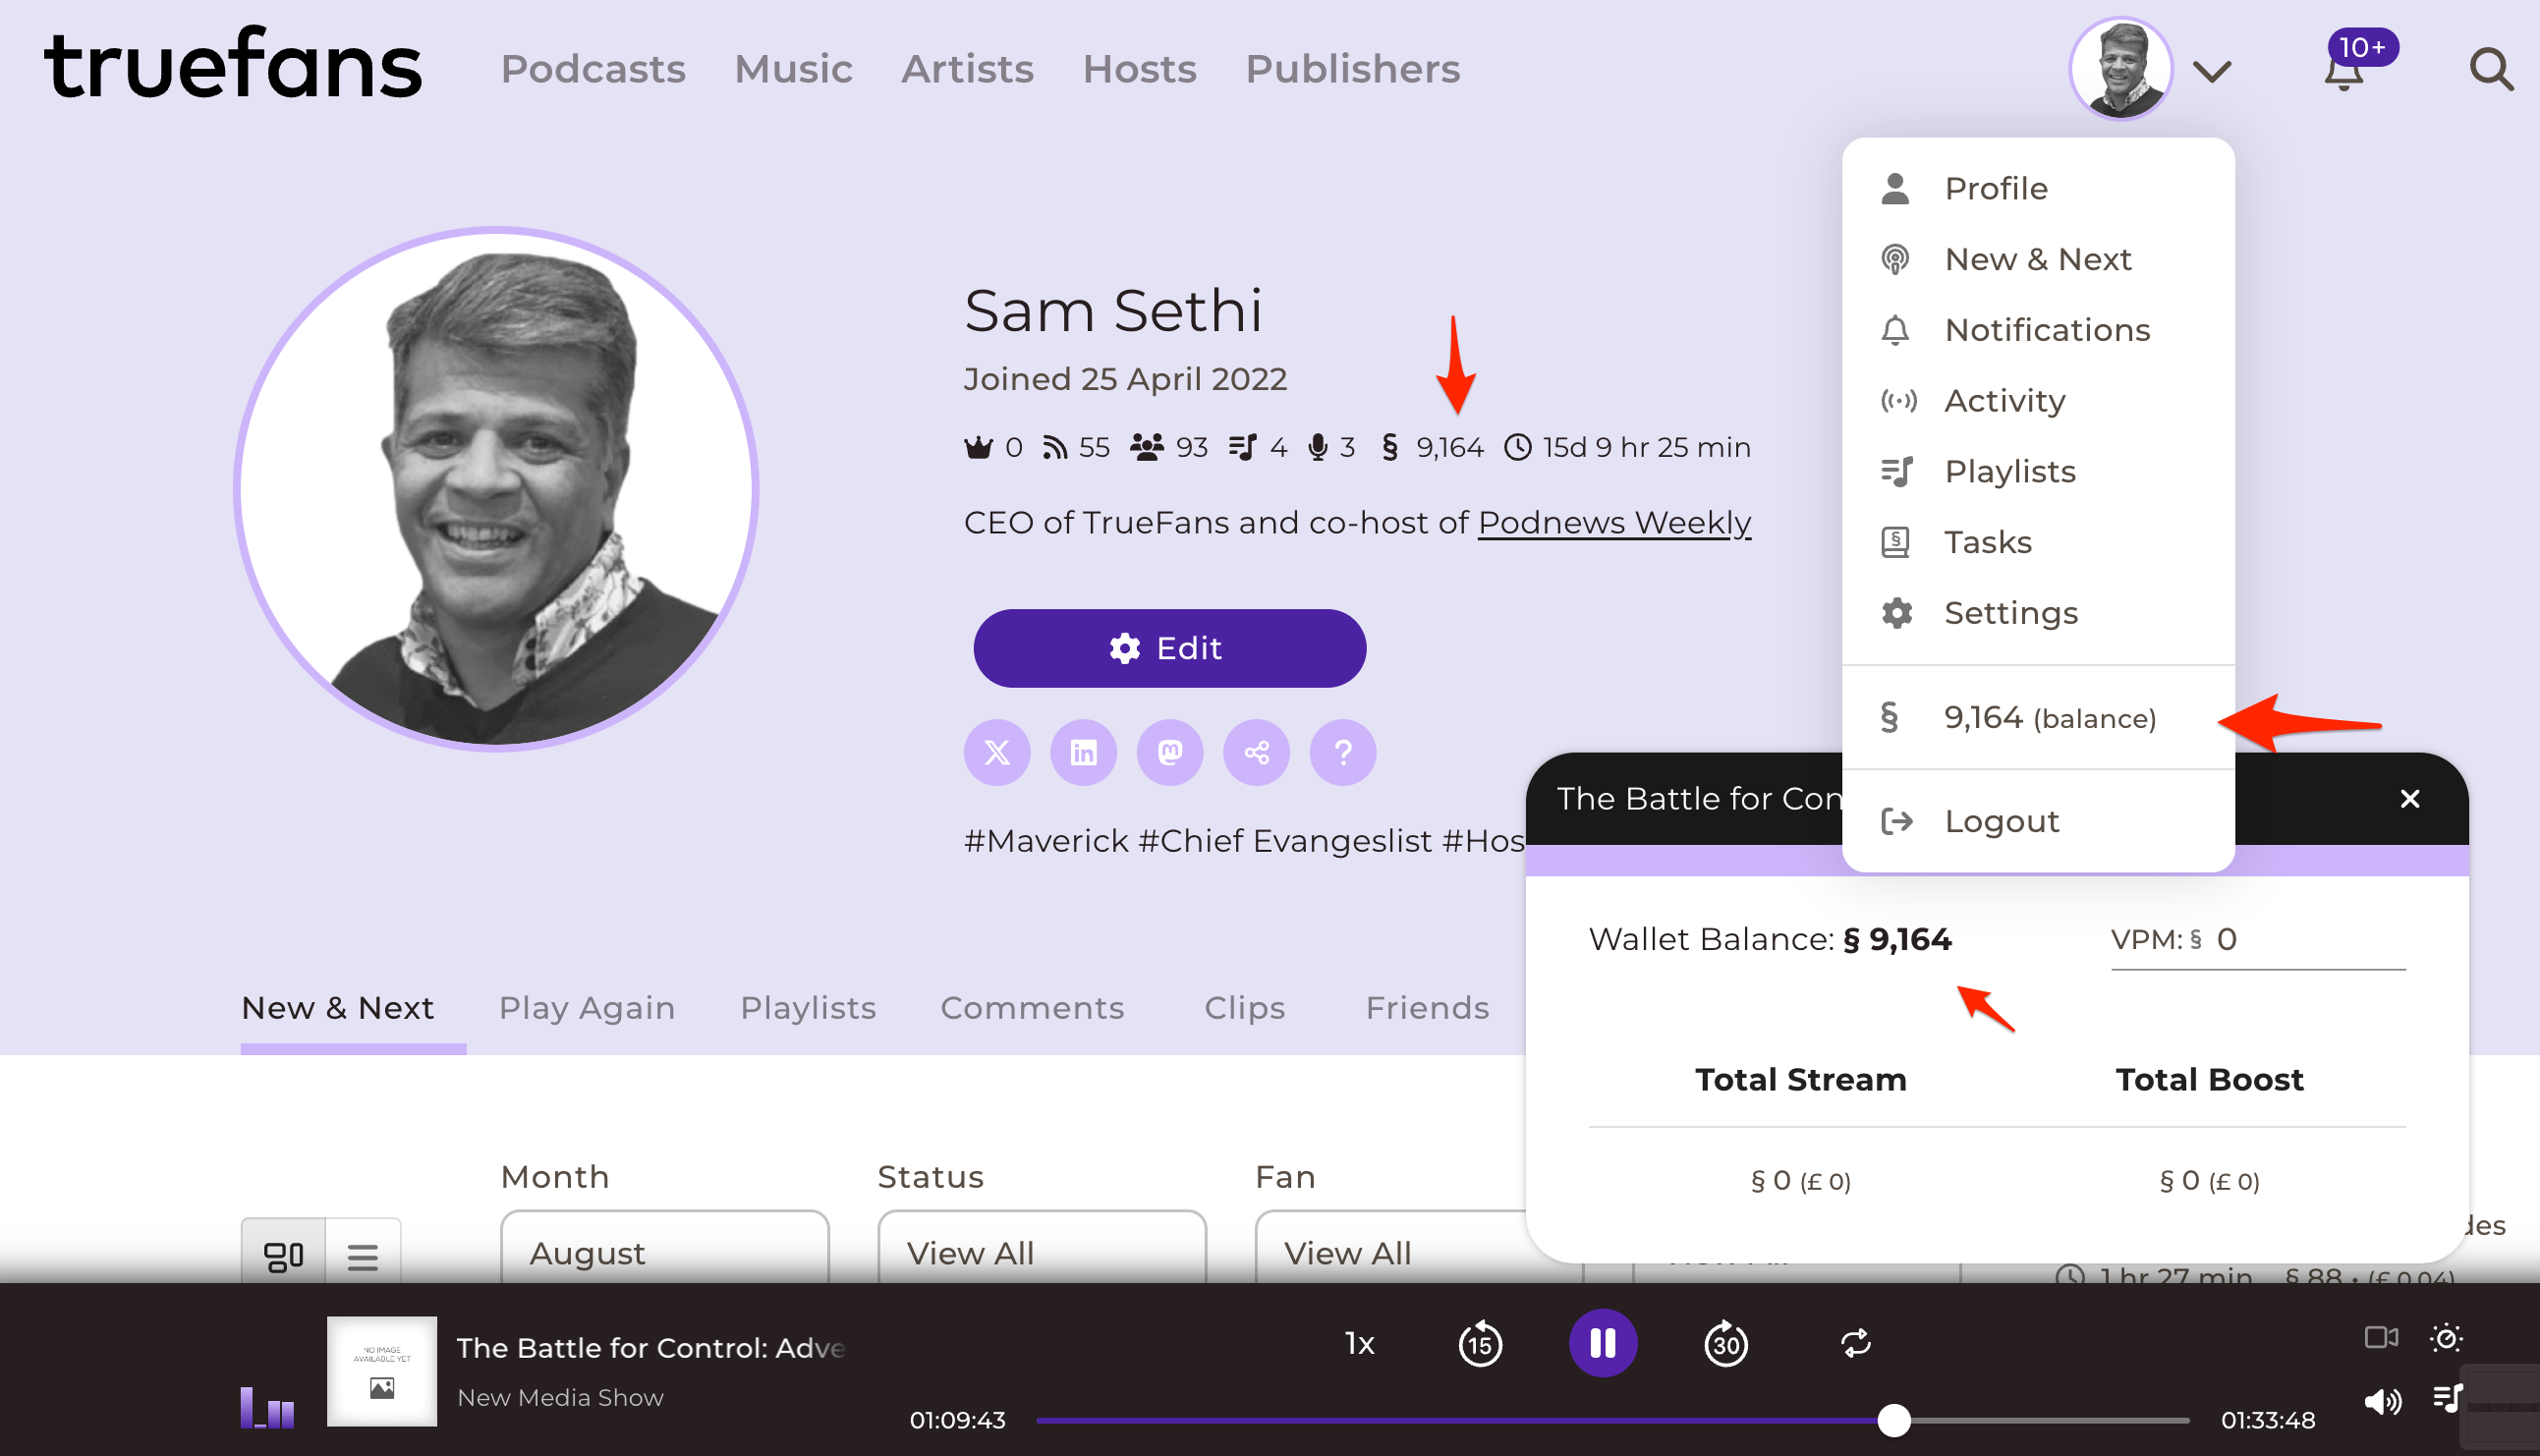2540x1456 pixels.
Task: Switch to the Comments tab
Action: click(x=1032, y=1008)
